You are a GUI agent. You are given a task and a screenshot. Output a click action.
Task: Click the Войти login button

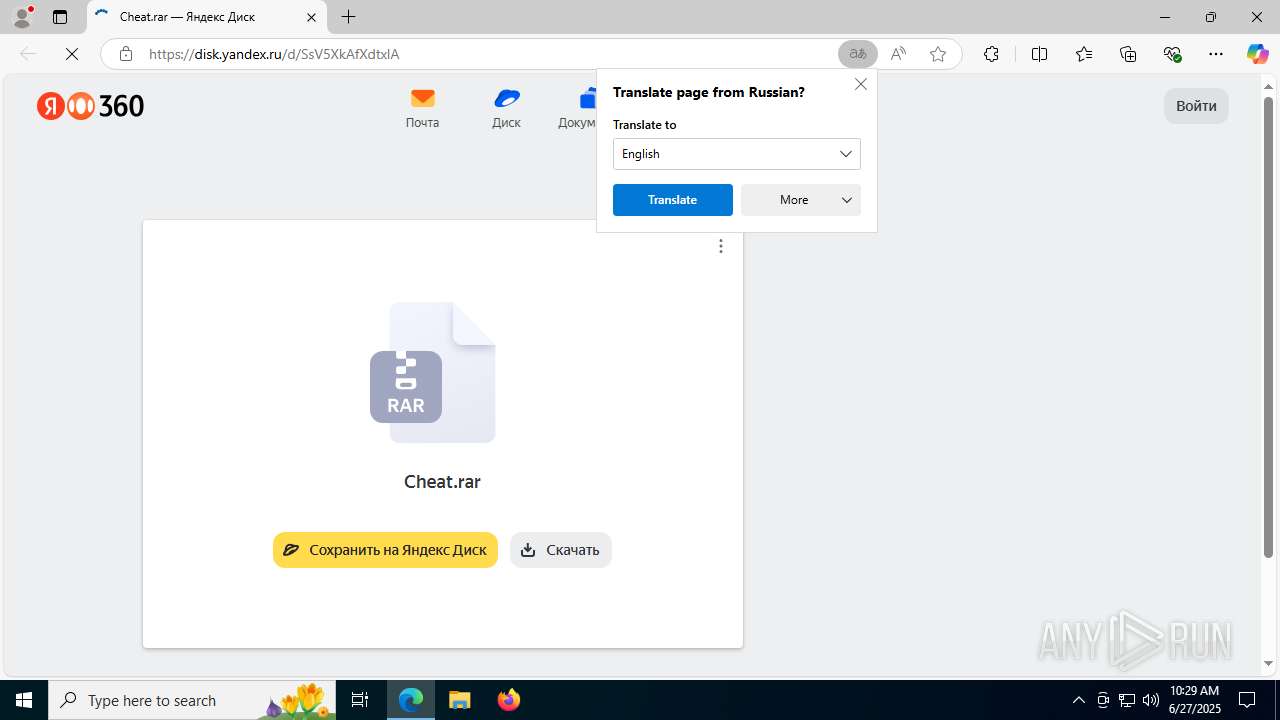pos(1196,106)
